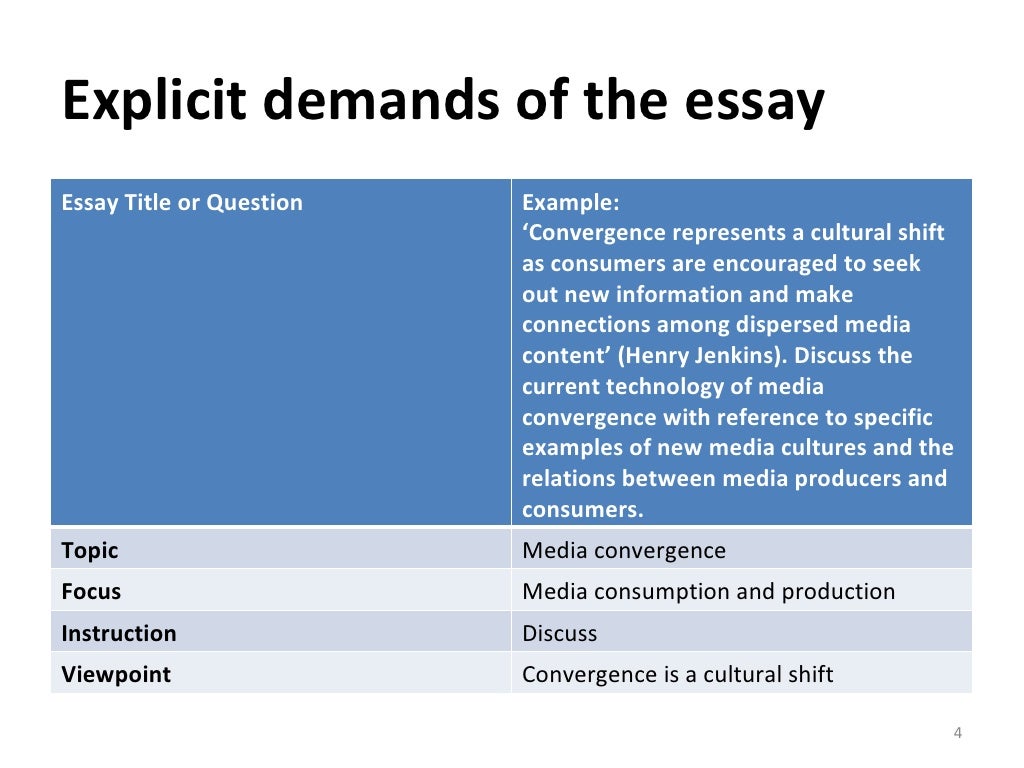Click the 'Focus' row label
The width and height of the screenshot is (1024, 768).
(91, 591)
